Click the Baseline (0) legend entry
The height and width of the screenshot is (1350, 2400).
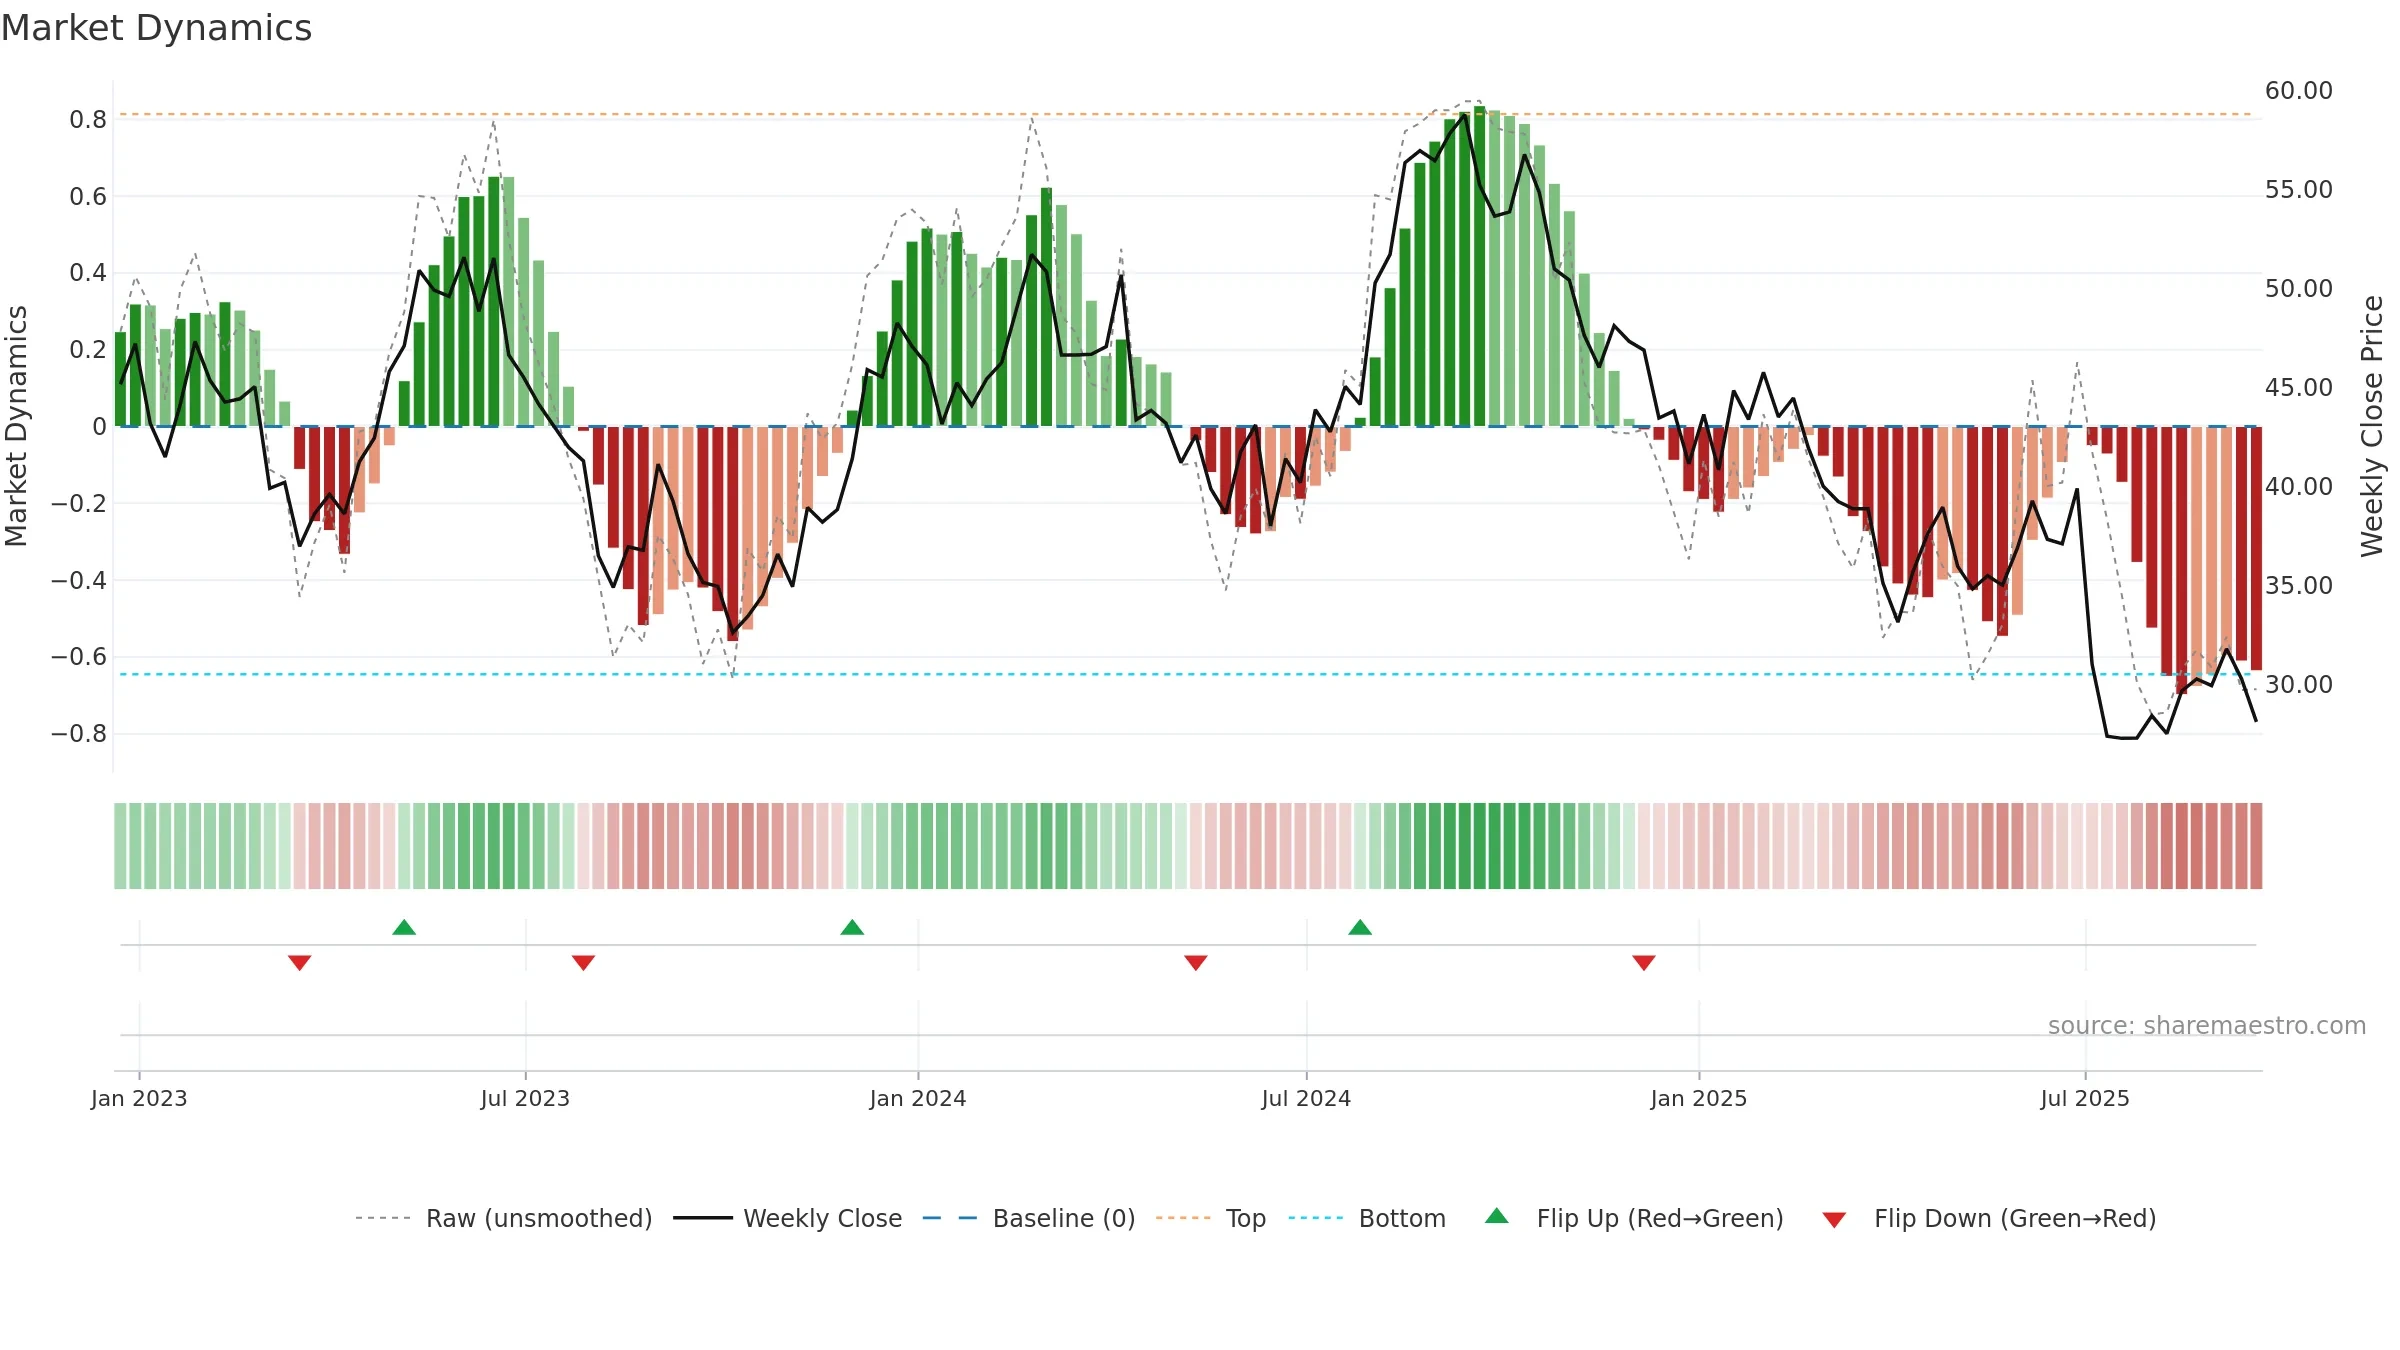[1028, 1218]
